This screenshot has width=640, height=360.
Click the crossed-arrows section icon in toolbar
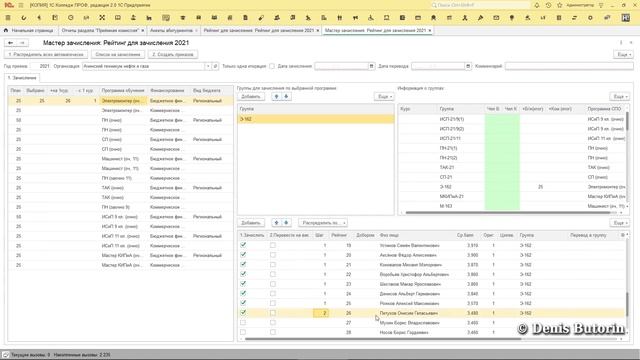(x=102, y=18)
